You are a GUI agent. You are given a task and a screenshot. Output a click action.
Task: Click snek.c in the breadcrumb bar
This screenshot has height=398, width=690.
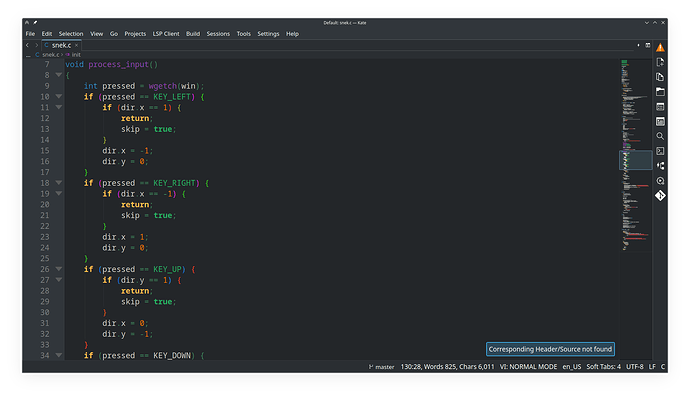tap(50, 55)
